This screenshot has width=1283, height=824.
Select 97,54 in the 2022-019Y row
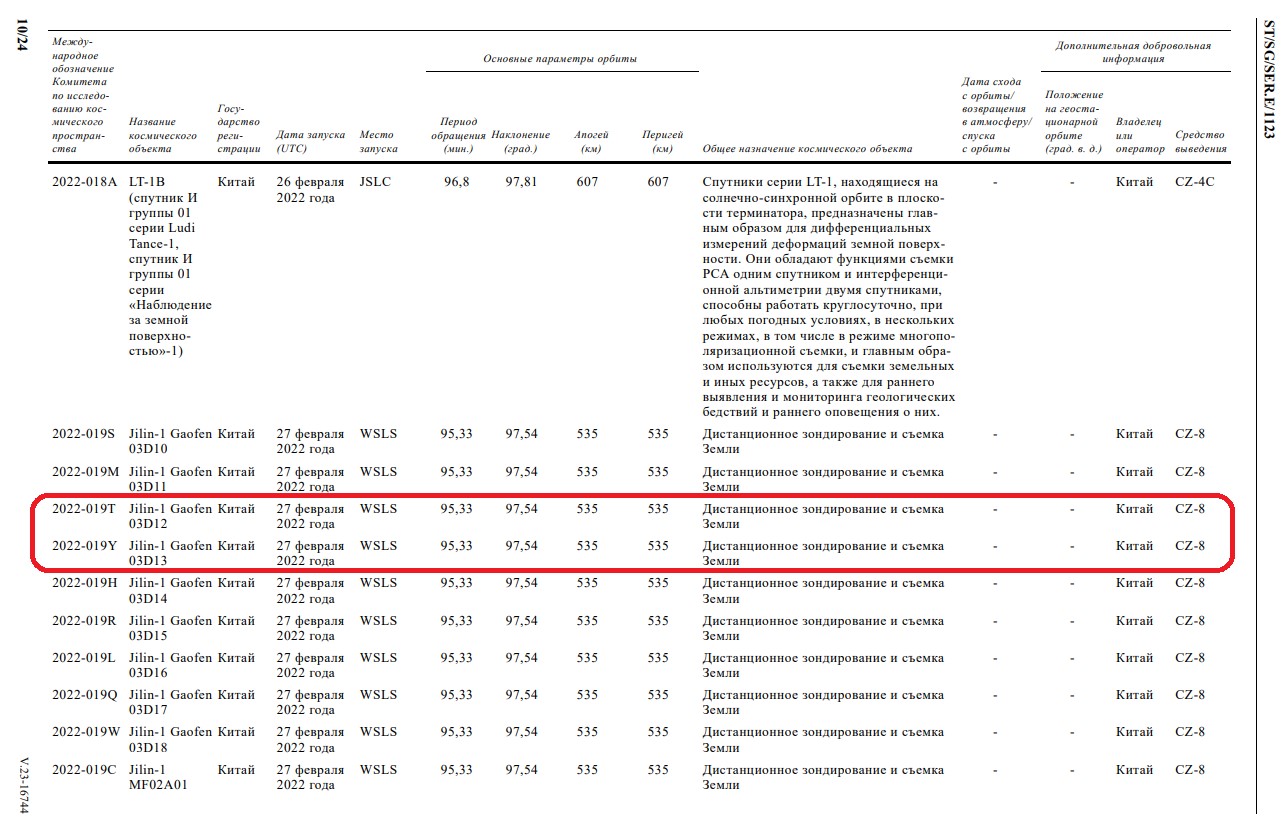pos(521,545)
